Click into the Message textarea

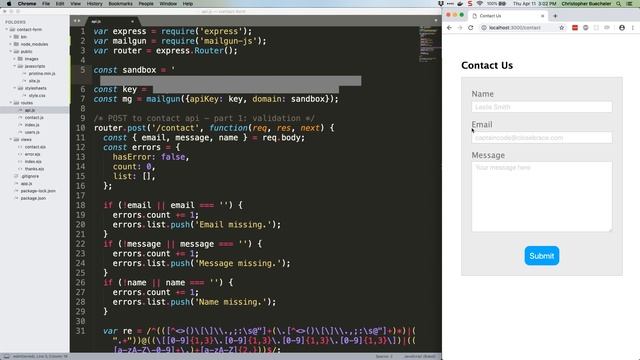542,197
